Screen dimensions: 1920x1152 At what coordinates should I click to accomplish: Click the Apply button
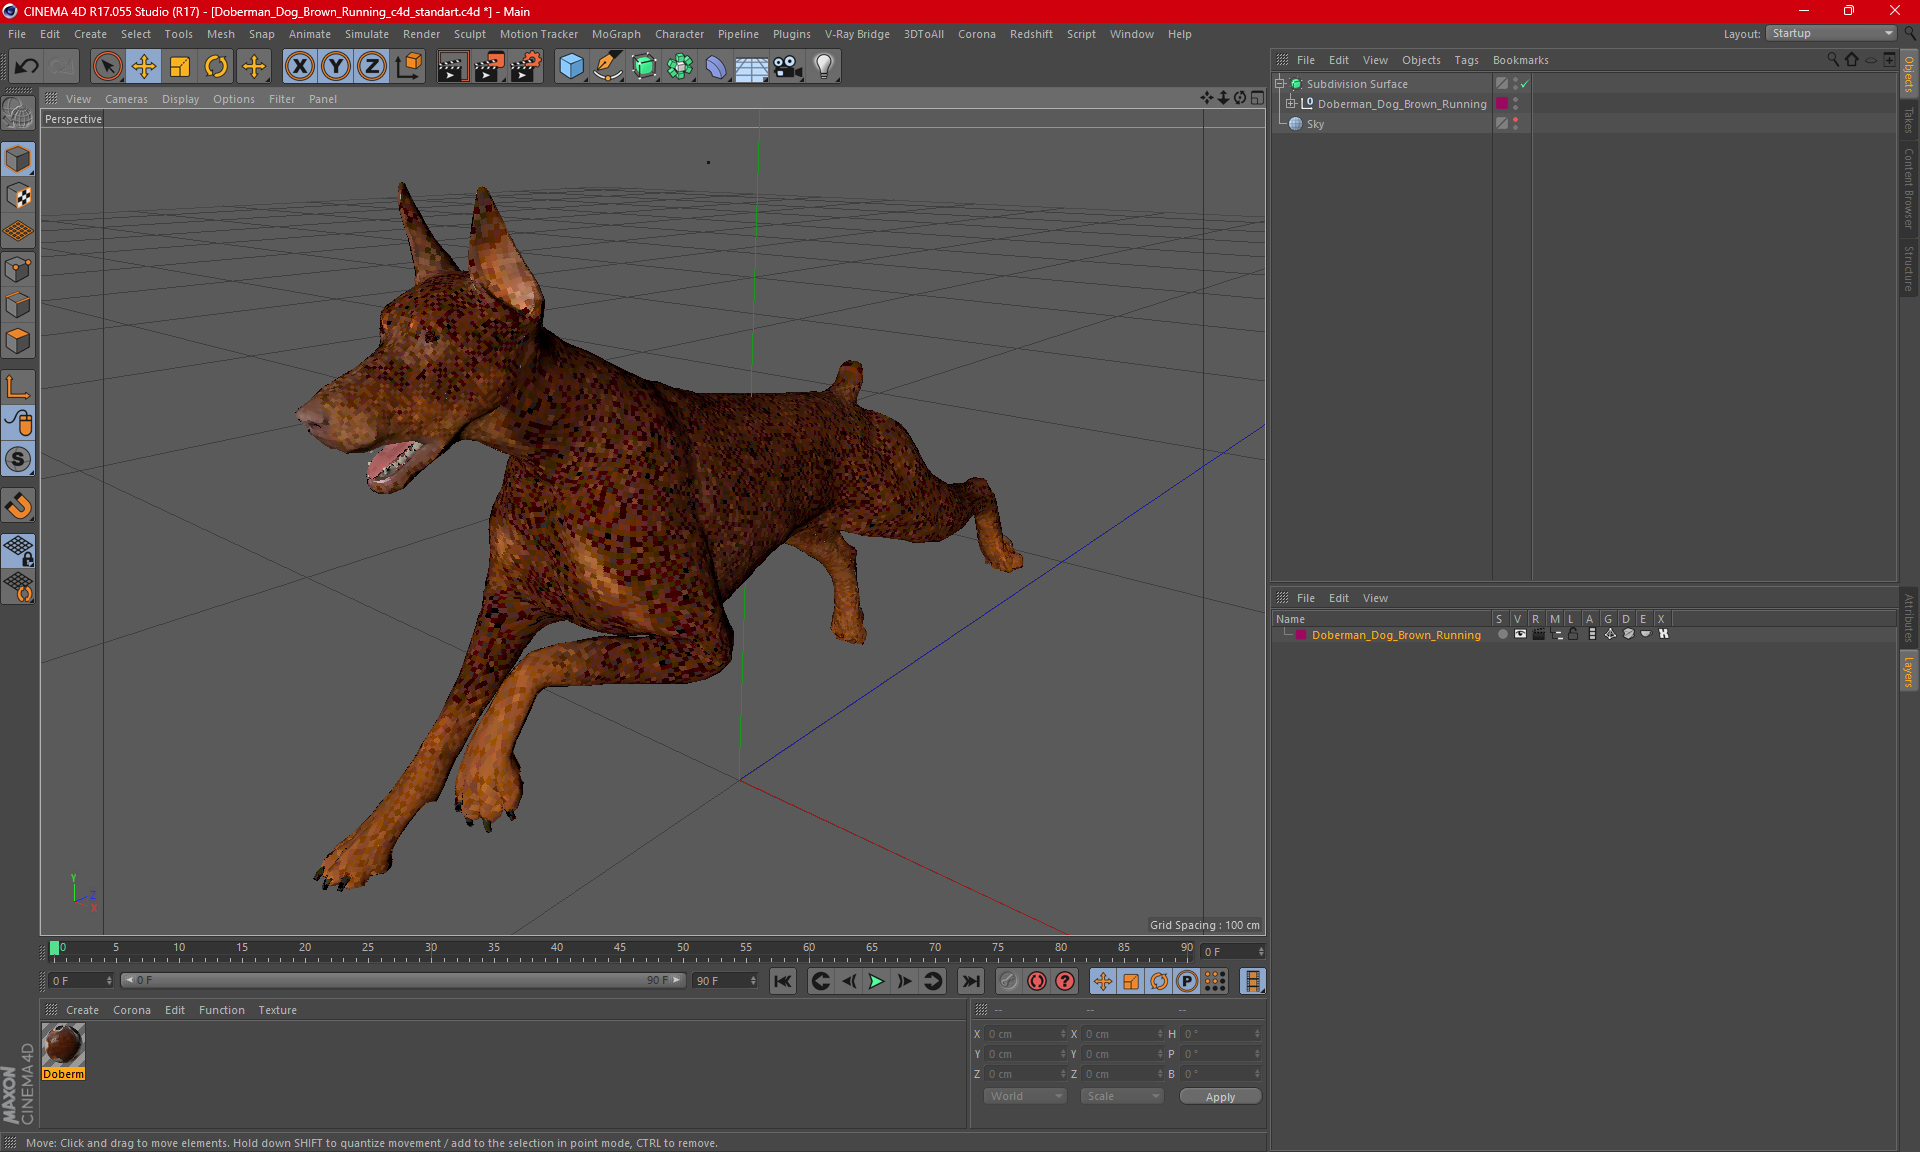coord(1219,1096)
